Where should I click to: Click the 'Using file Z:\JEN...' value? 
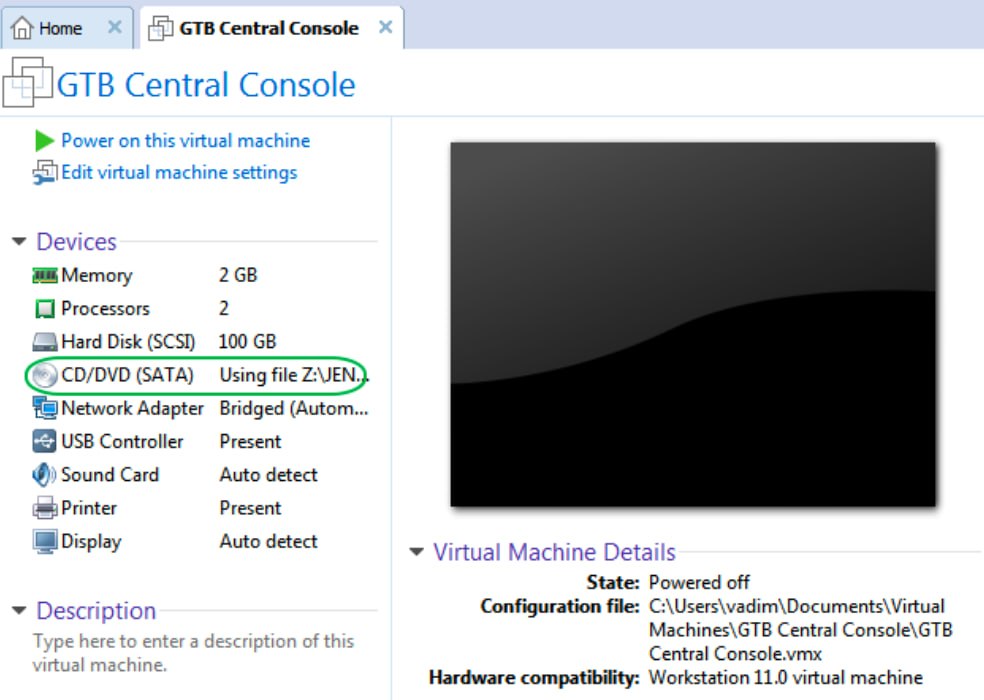294,375
